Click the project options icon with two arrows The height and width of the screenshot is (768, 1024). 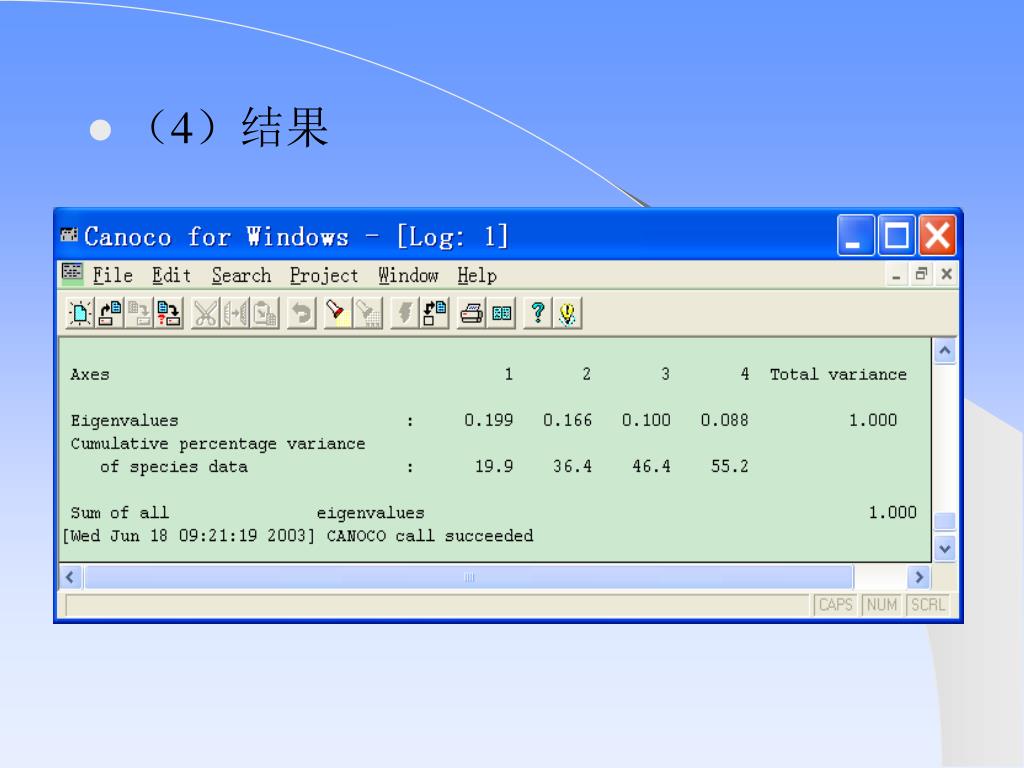click(x=434, y=313)
